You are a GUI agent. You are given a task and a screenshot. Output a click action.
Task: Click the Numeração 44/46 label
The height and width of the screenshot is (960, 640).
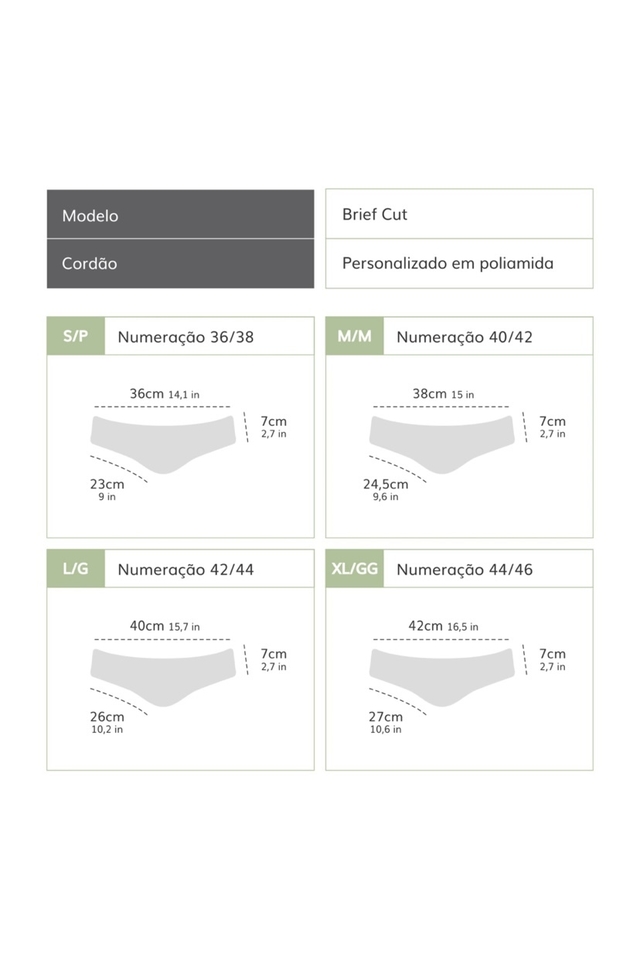click(x=464, y=570)
